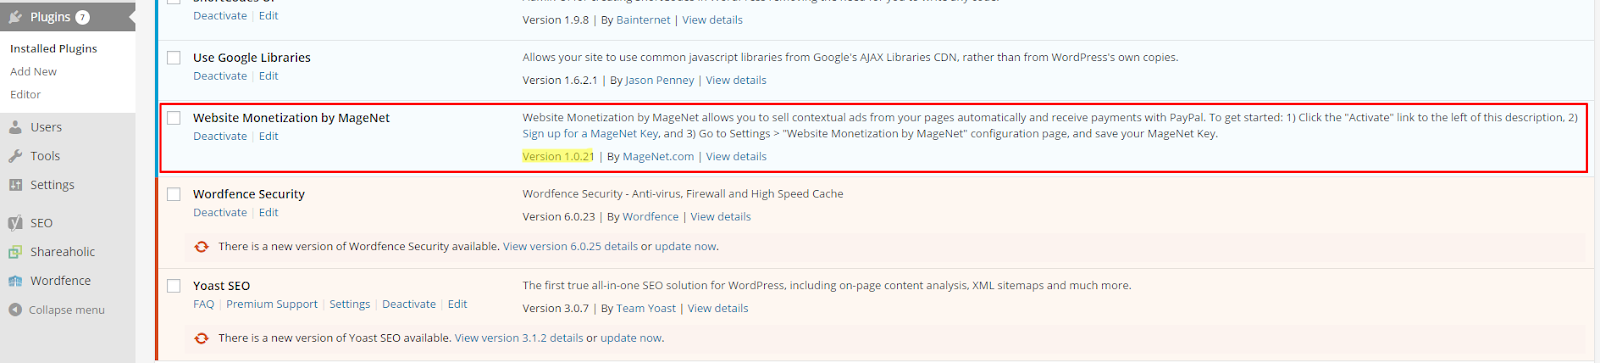This screenshot has height=363, width=1600.
Task: Click the Settings sidebar icon
Action: 16,185
